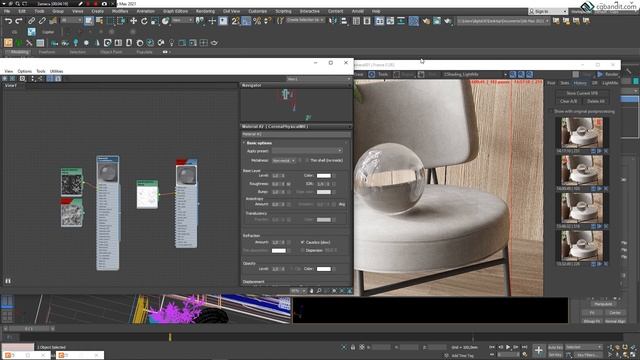Image resolution: width=640 pixels, height=360 pixels.
Task: Toggle the Percent Snap tool
Action: (x=257, y=20)
